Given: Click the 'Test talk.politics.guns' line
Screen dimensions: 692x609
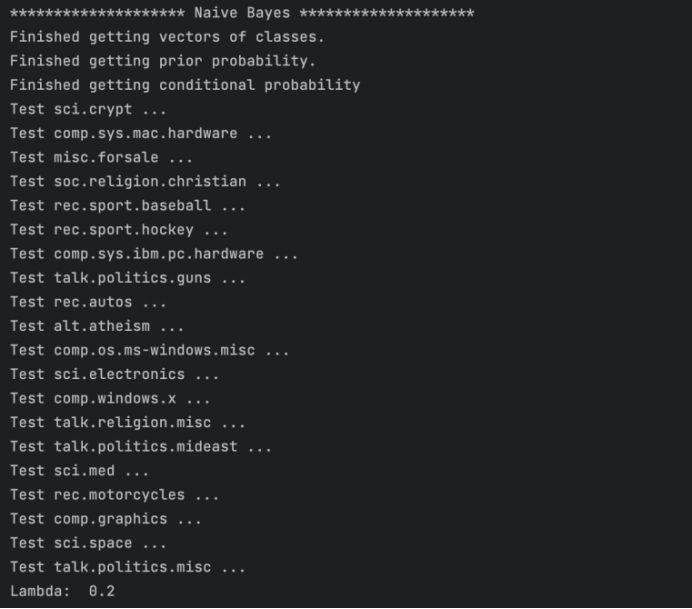Looking at the screenshot, I should [127, 278].
